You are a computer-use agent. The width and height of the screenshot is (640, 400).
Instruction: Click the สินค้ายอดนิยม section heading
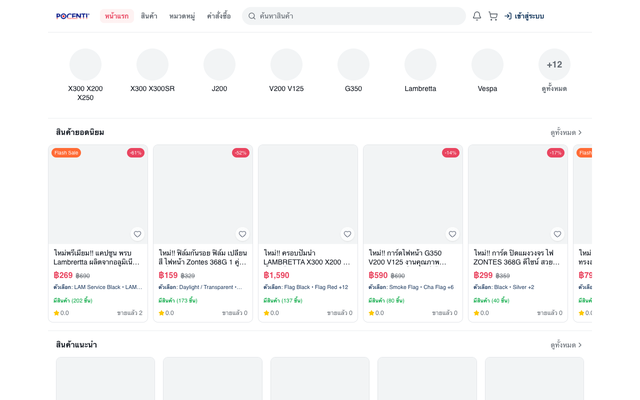(x=80, y=132)
